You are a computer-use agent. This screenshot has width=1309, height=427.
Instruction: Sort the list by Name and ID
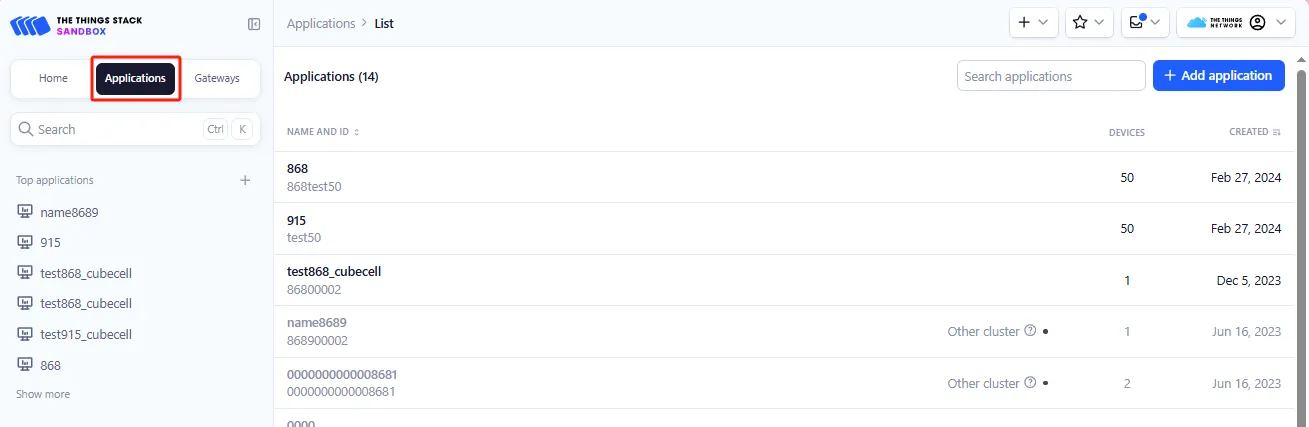[x=323, y=132]
